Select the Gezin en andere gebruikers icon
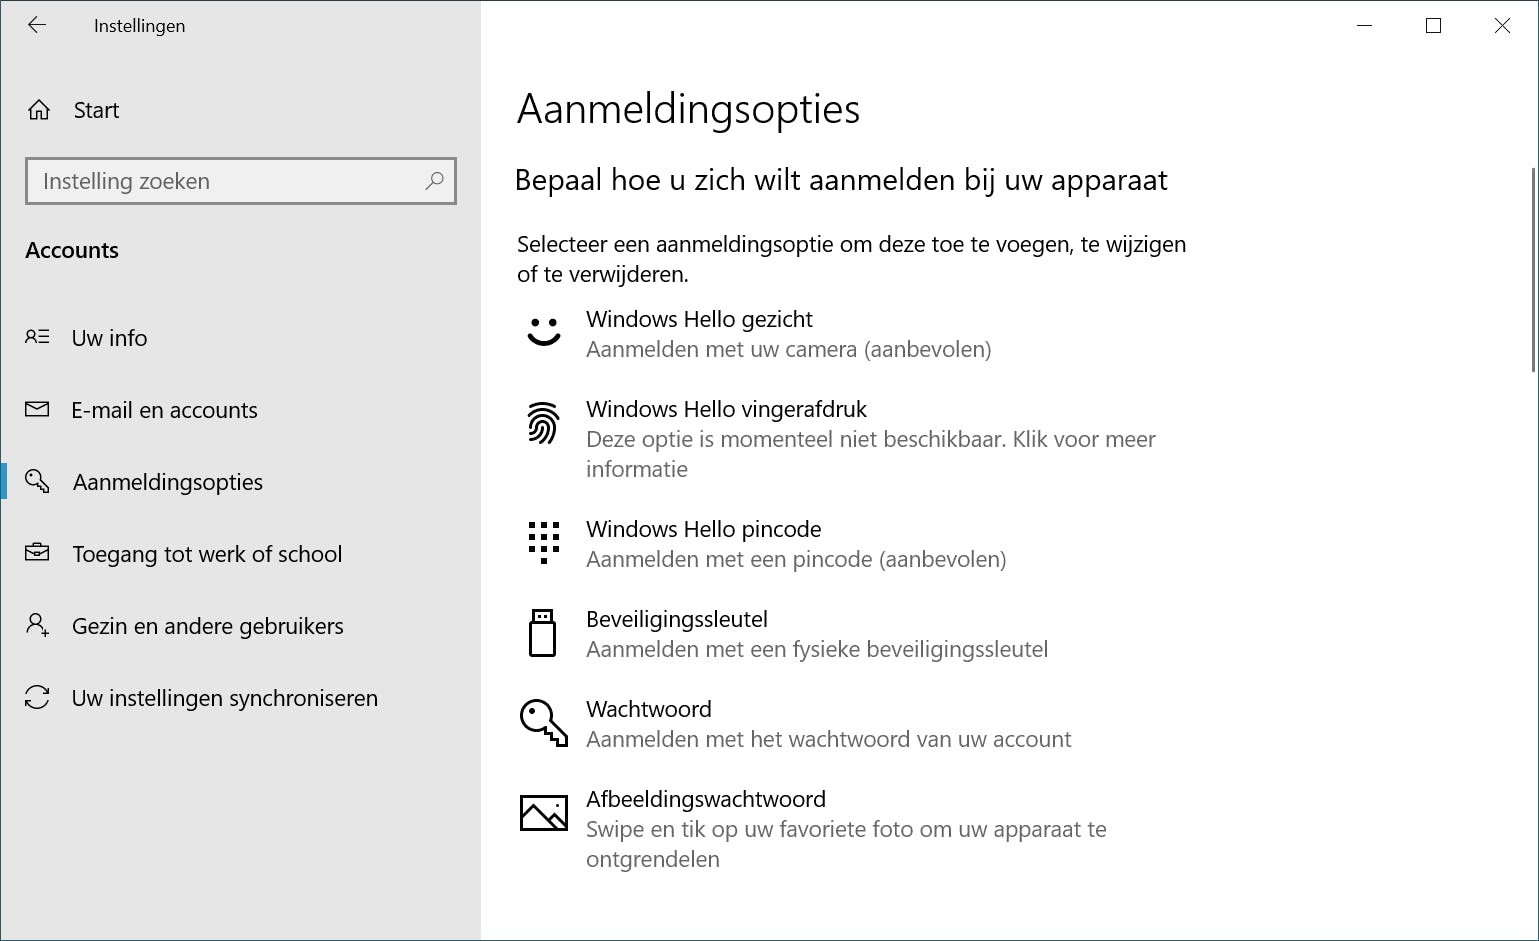This screenshot has height=941, width=1539. click(x=37, y=625)
